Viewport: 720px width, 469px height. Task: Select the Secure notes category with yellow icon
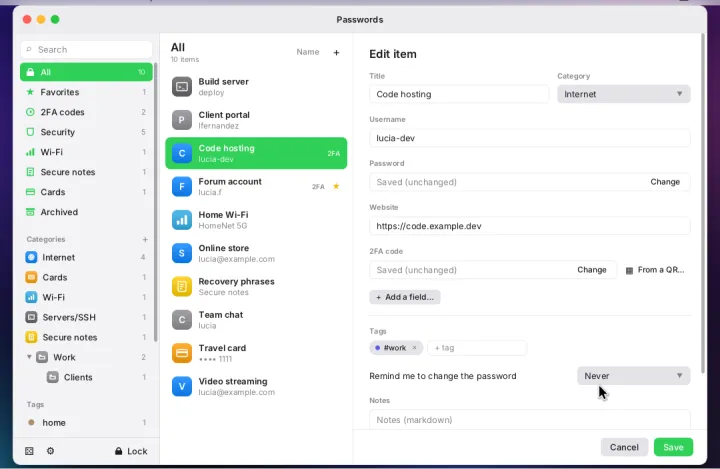click(86, 337)
